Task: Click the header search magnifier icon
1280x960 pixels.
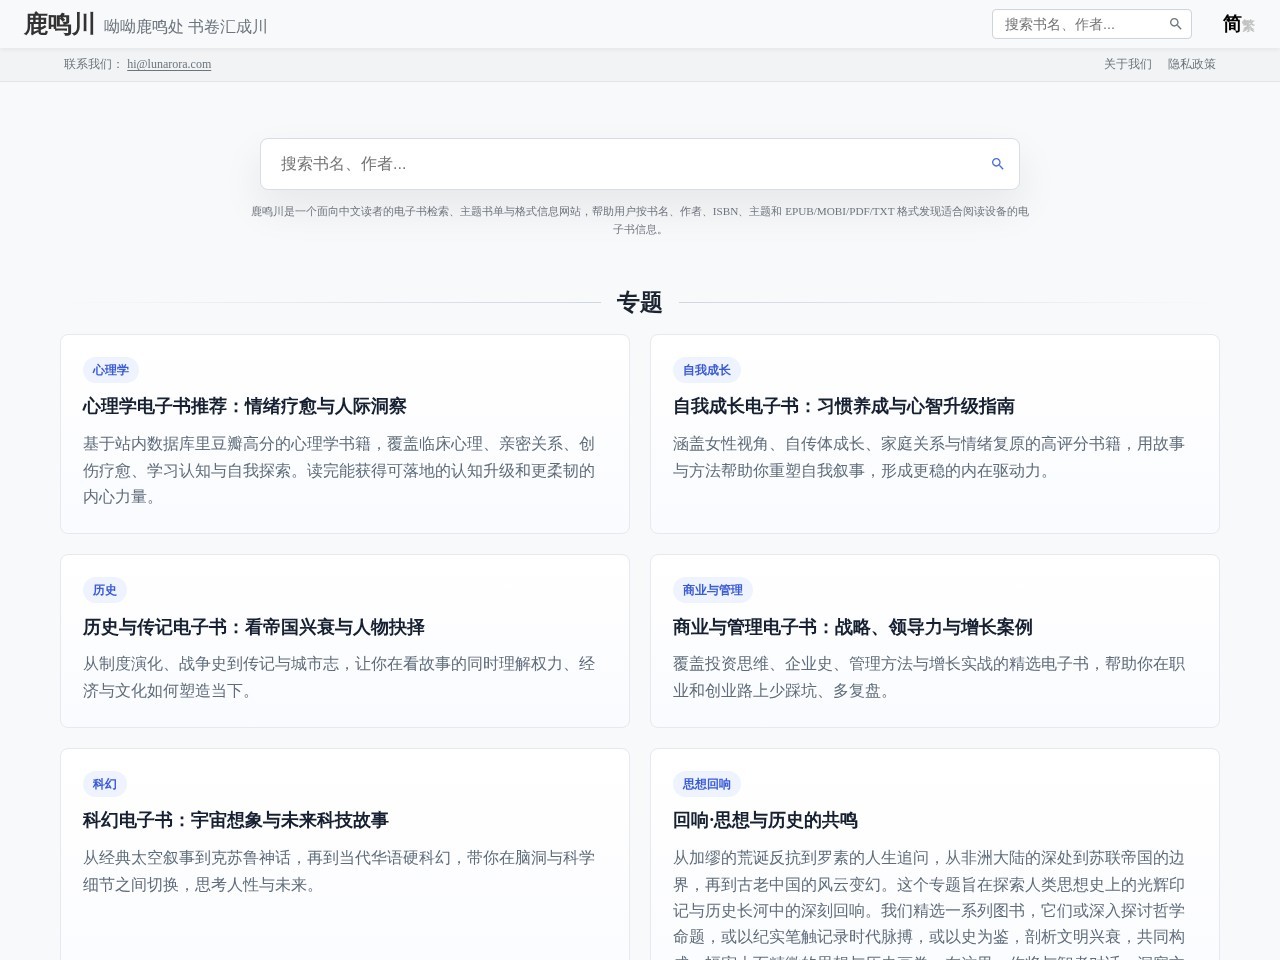Action: point(1176,24)
